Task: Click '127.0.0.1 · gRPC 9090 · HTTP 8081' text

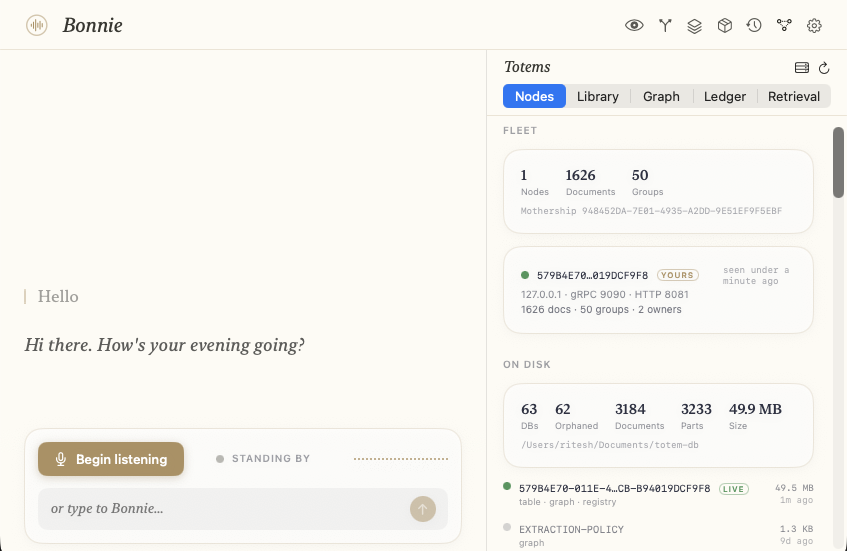Action: (604, 294)
